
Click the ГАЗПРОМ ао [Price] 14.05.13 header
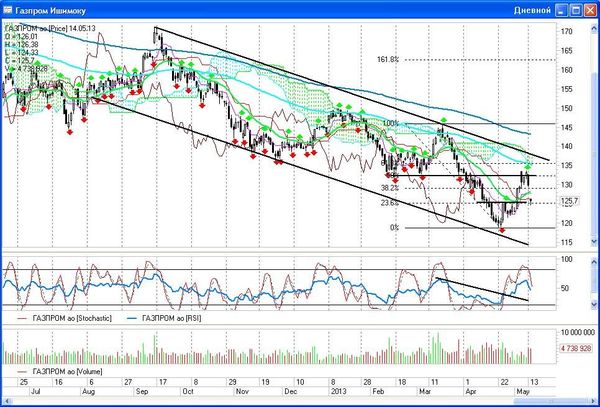[50, 28]
